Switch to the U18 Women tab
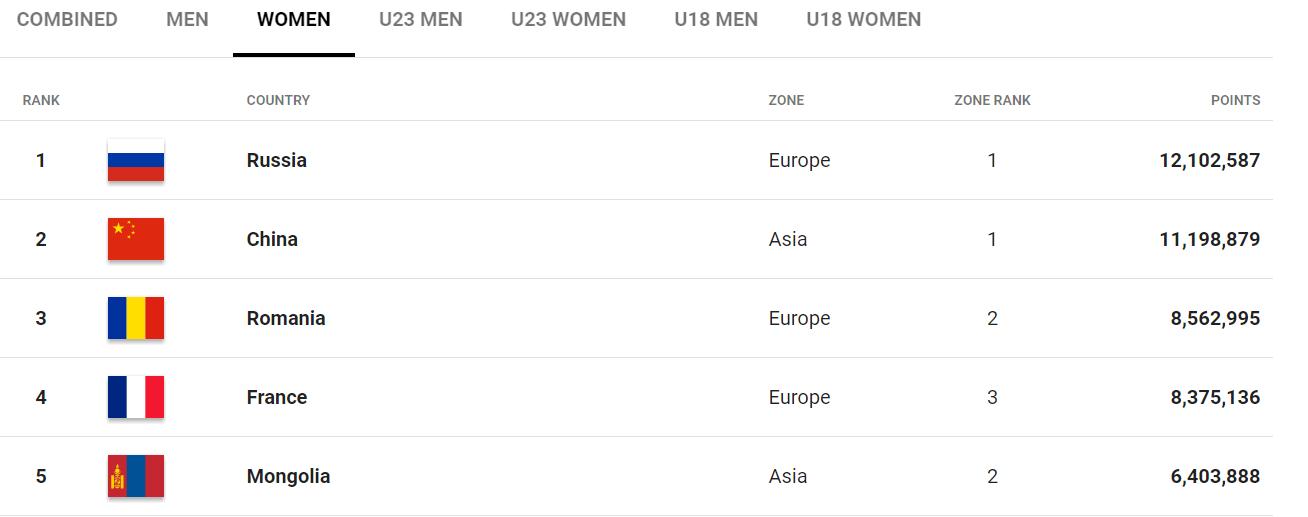This screenshot has width=1308, height=517. coord(863,20)
